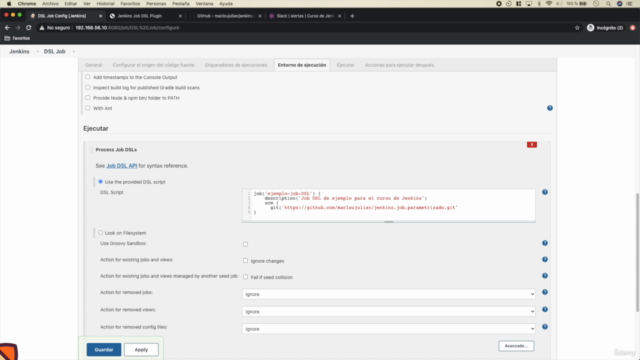Viewport: 640px width, 360px height.
Task: Select Look on Filesystem radio option
Action: click(x=100, y=233)
